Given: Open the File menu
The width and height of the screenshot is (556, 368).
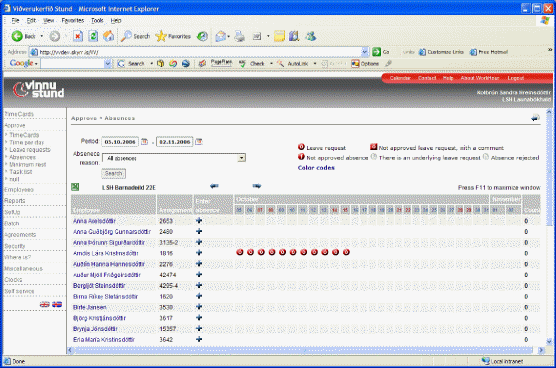Looking at the screenshot, I should 15,21.
